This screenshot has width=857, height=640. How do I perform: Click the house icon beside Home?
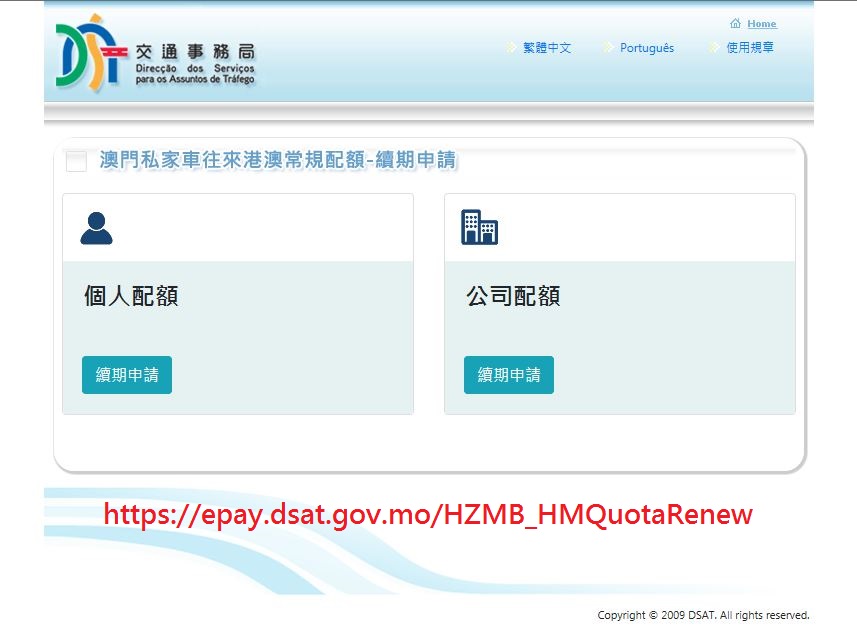(735, 24)
